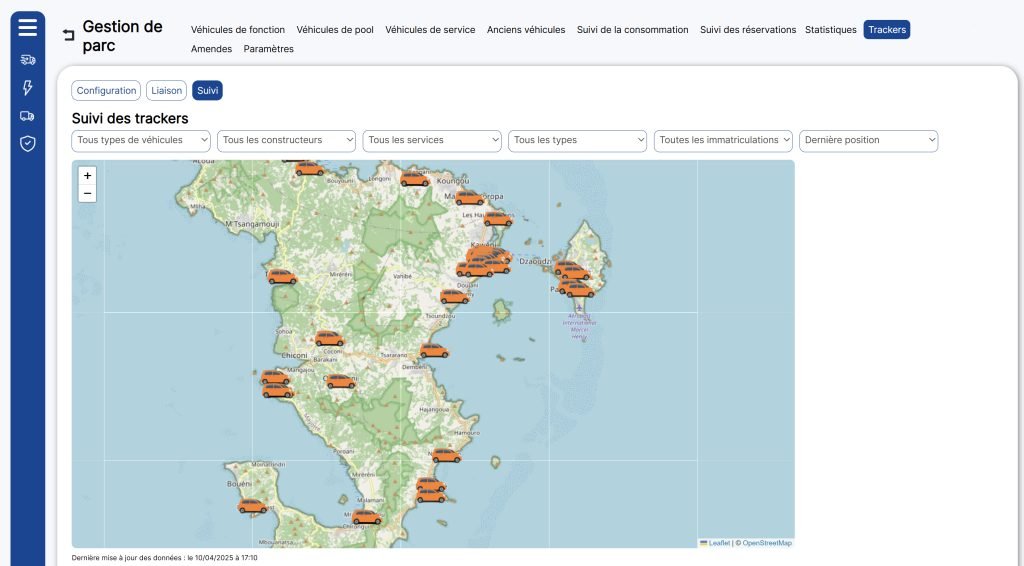The height and width of the screenshot is (566, 1024).
Task: Click the airport symbol on the map
Action: pyautogui.click(x=579, y=307)
